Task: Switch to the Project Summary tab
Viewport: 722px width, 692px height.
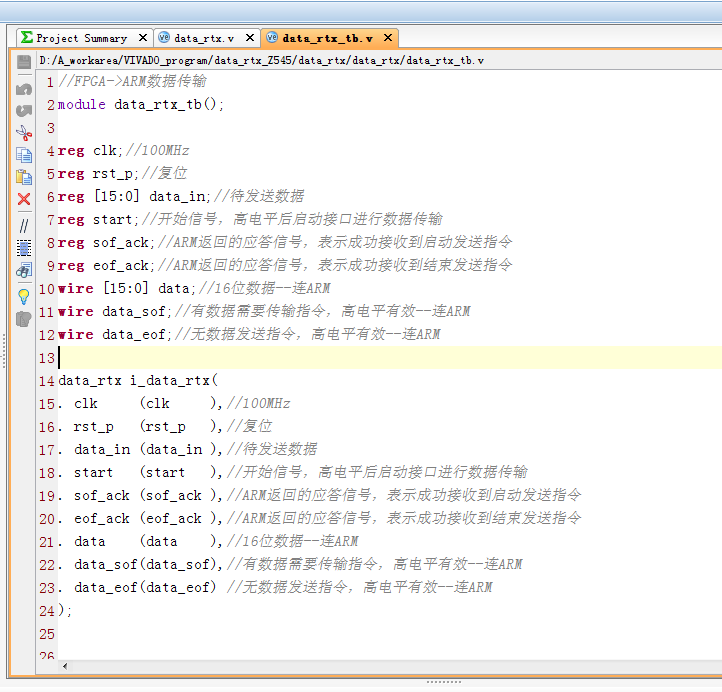Action: (80, 38)
